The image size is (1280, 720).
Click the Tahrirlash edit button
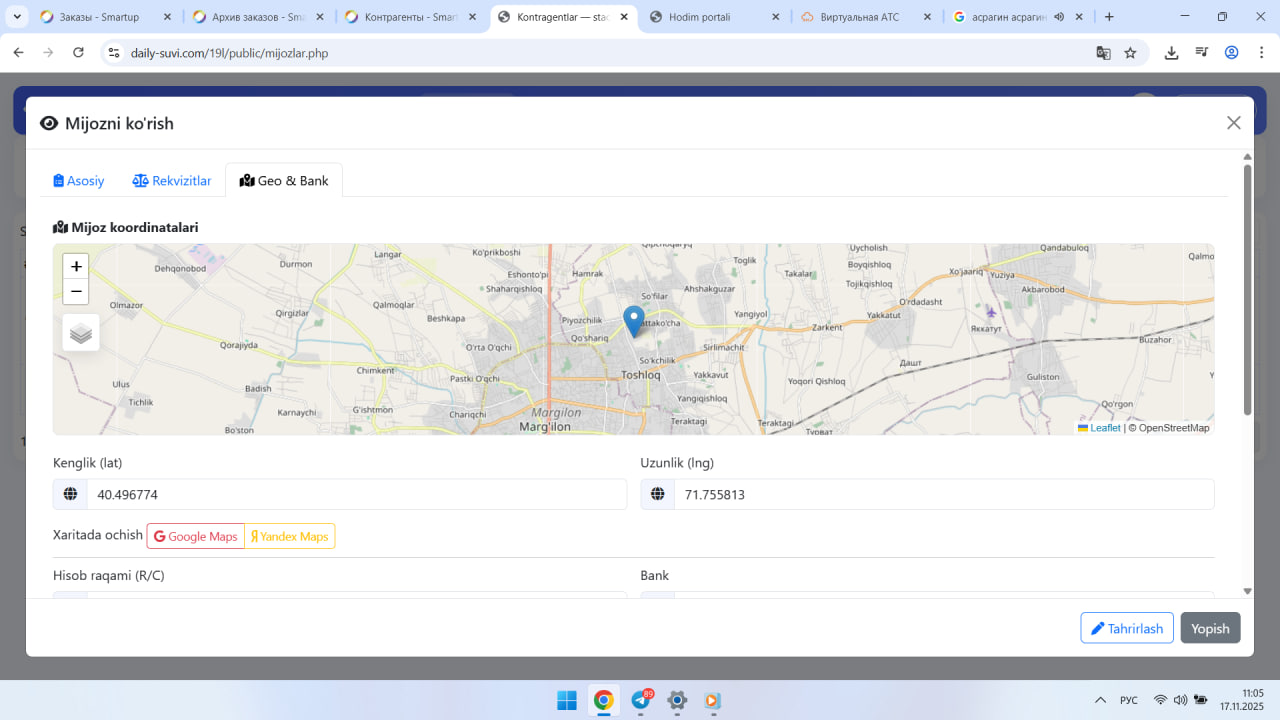pyautogui.click(x=1126, y=628)
